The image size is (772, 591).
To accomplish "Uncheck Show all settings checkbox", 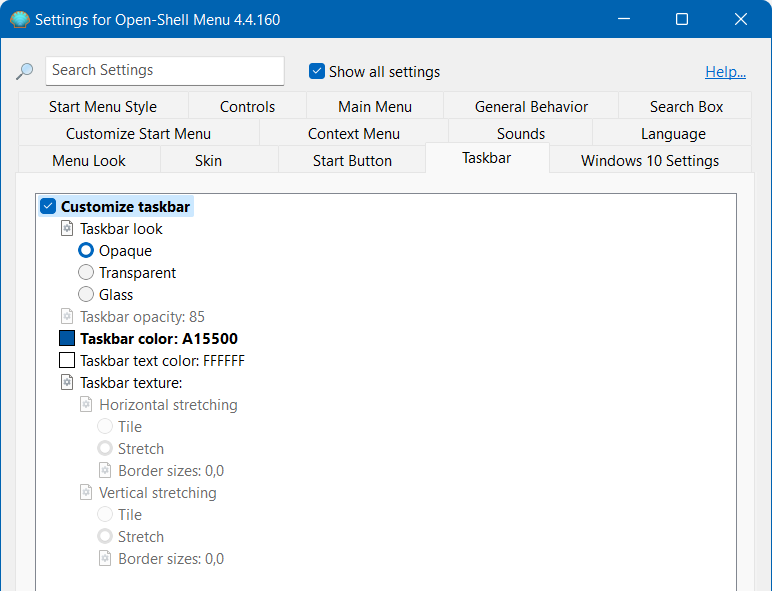I will 317,71.
